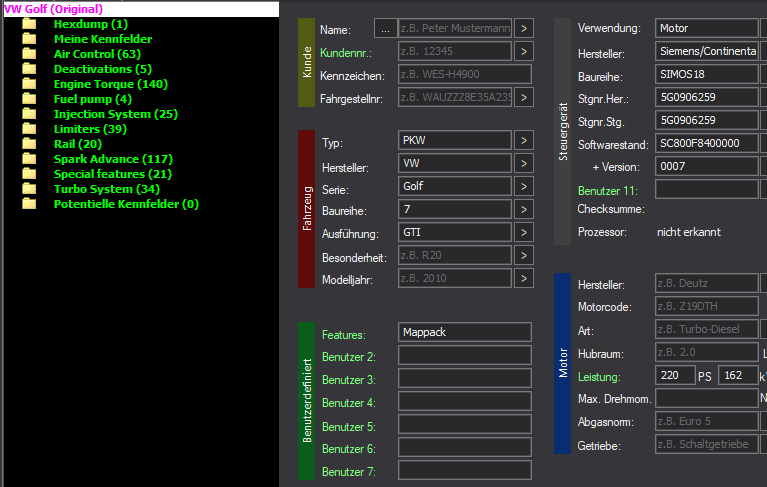Click the Air Control folder icon
This screenshot has width=767, height=487.
pos(29,54)
